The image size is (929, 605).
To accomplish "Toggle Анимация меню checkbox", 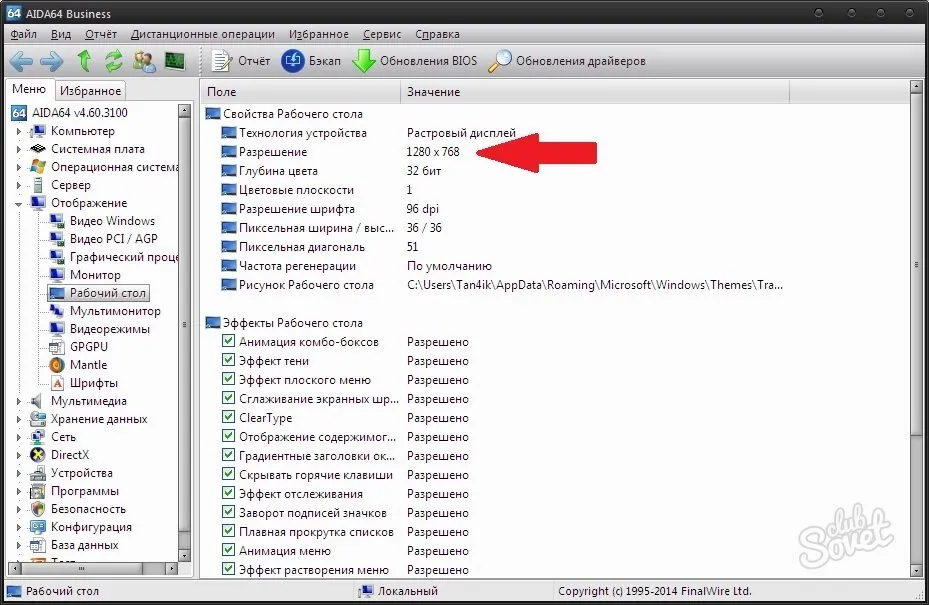I will tap(228, 549).
